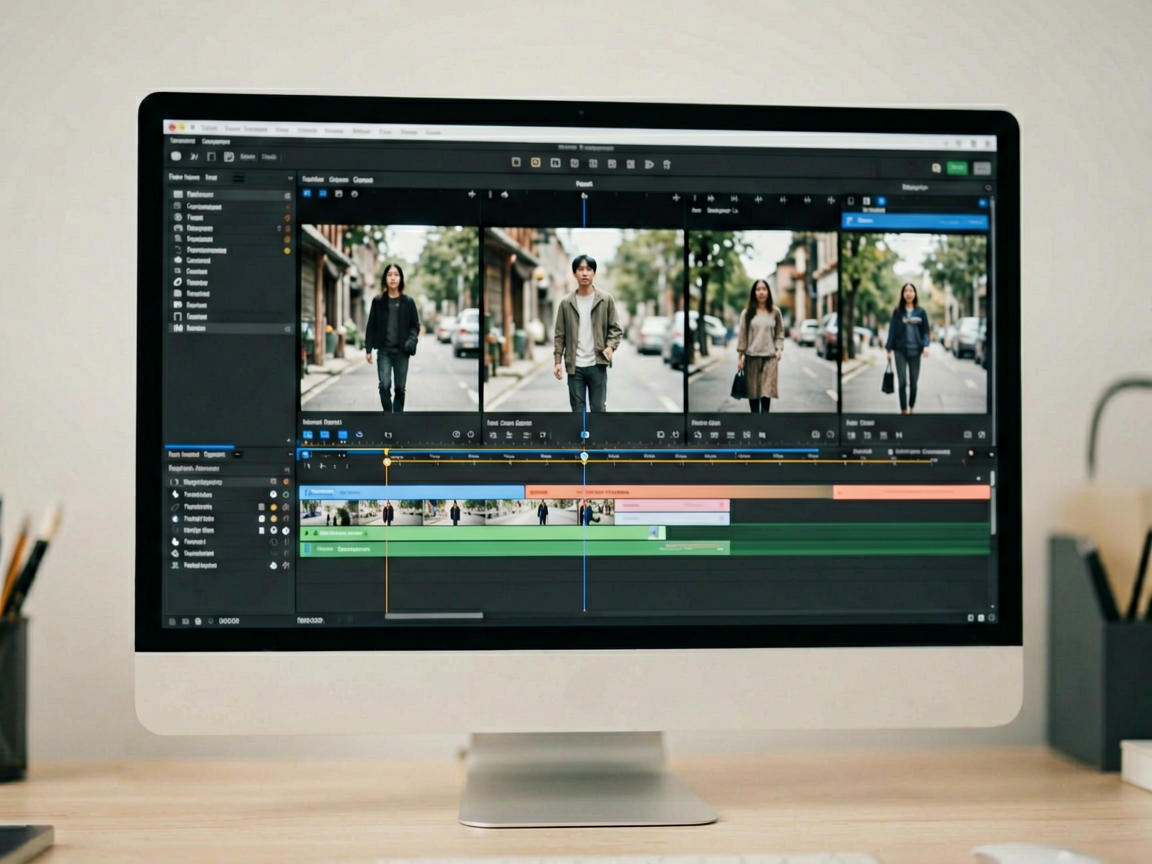1152x864 pixels.
Task: Open the chat bubble icon near green button
Action: pyautogui.click(x=936, y=168)
